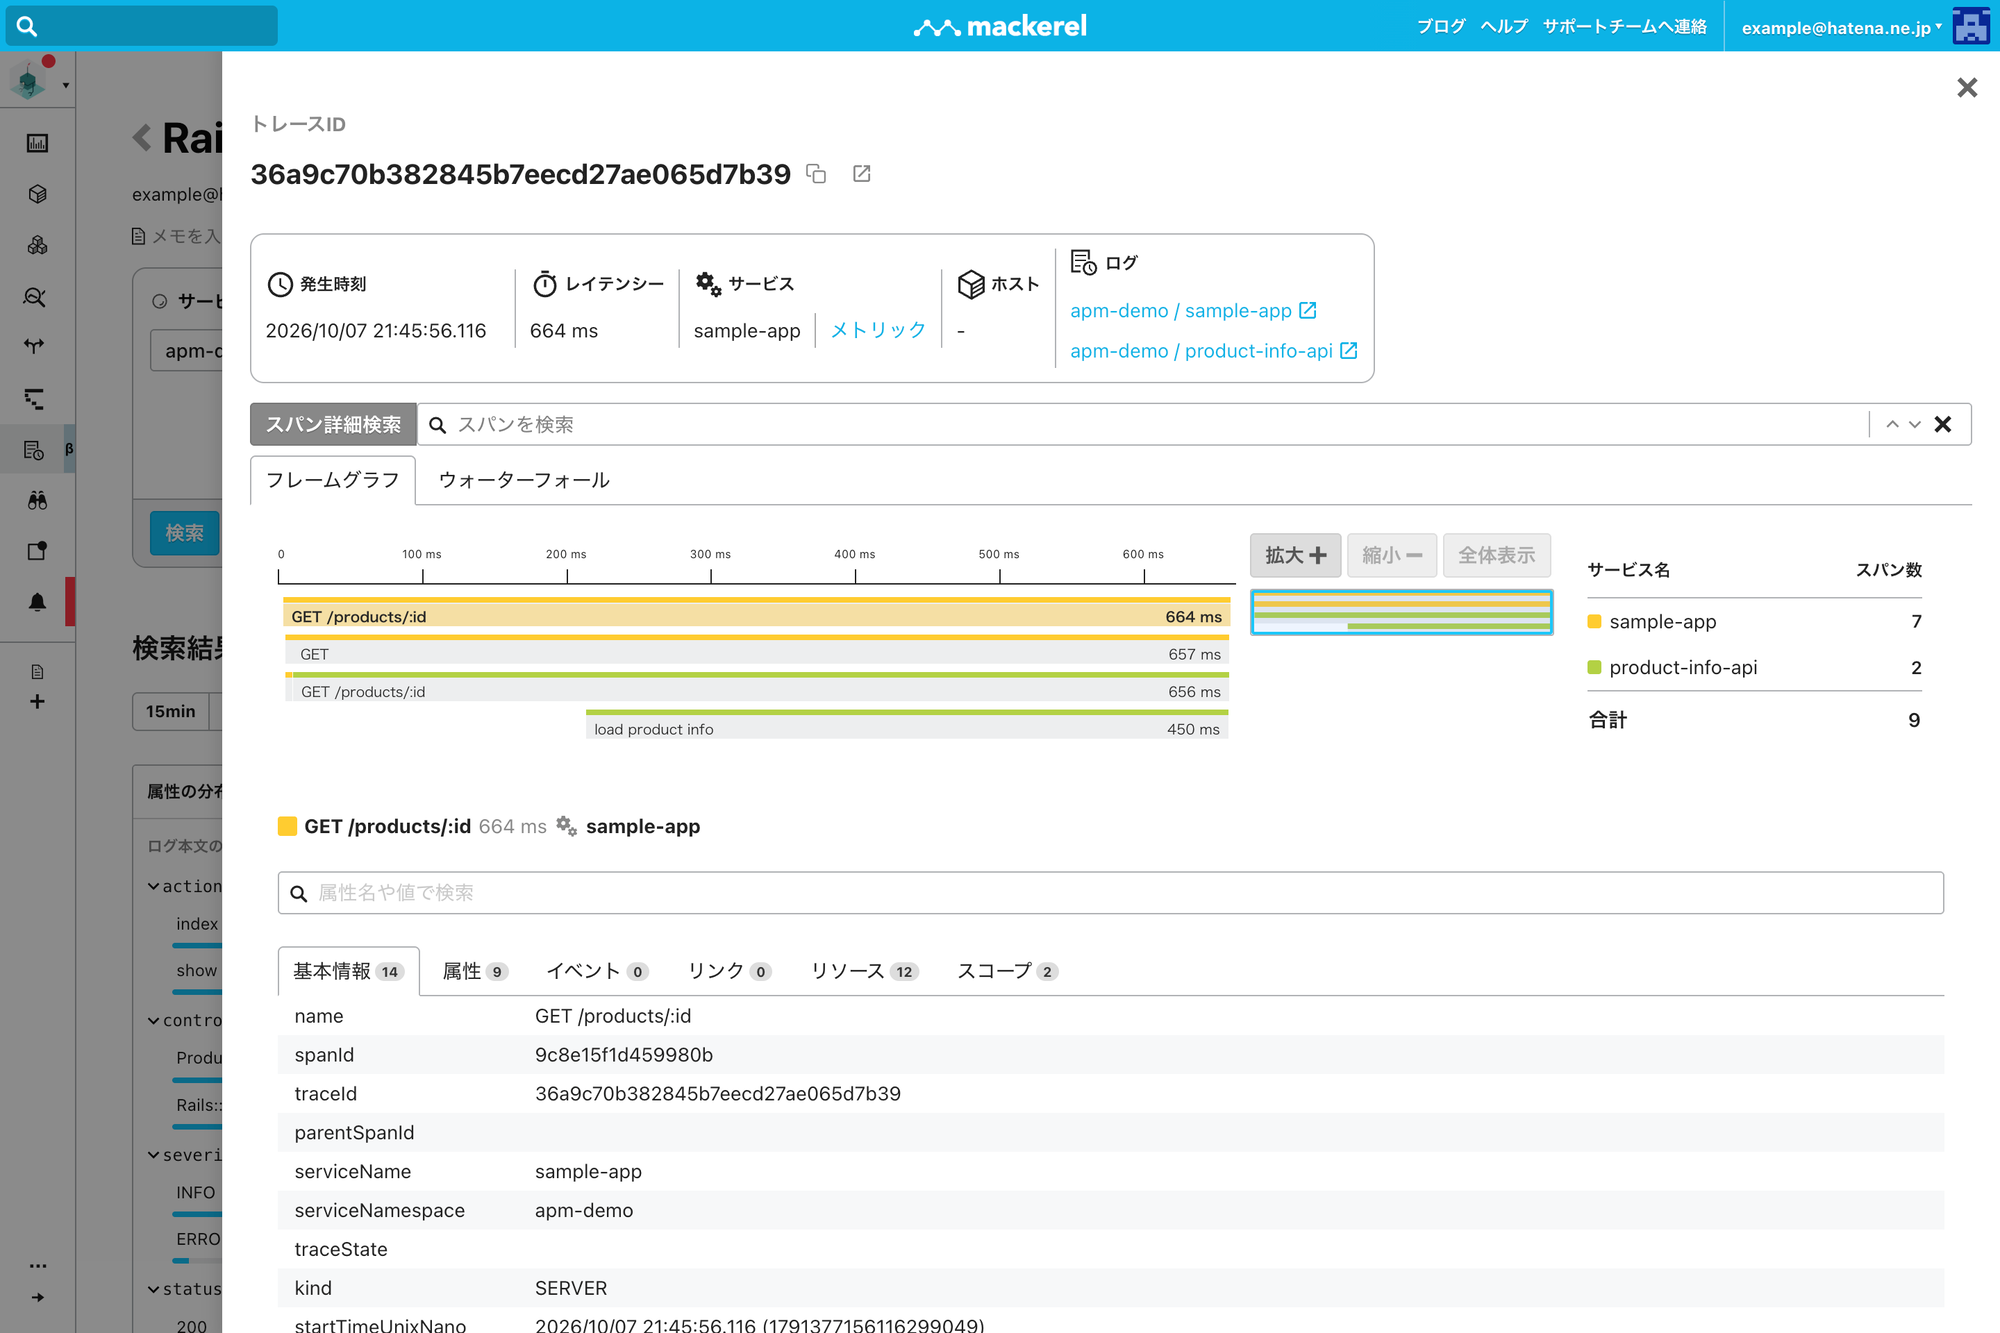
Task: Open the example@hatena.ne.jp account menu
Action: [1841, 28]
